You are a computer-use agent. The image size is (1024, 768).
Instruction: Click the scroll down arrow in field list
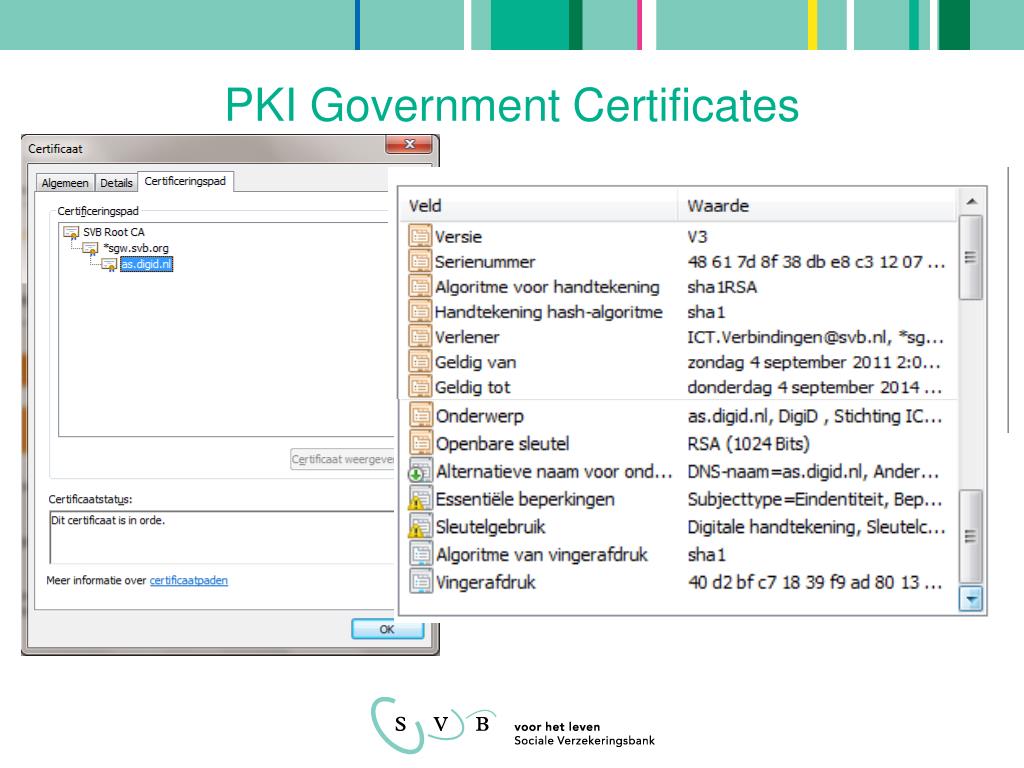click(970, 599)
